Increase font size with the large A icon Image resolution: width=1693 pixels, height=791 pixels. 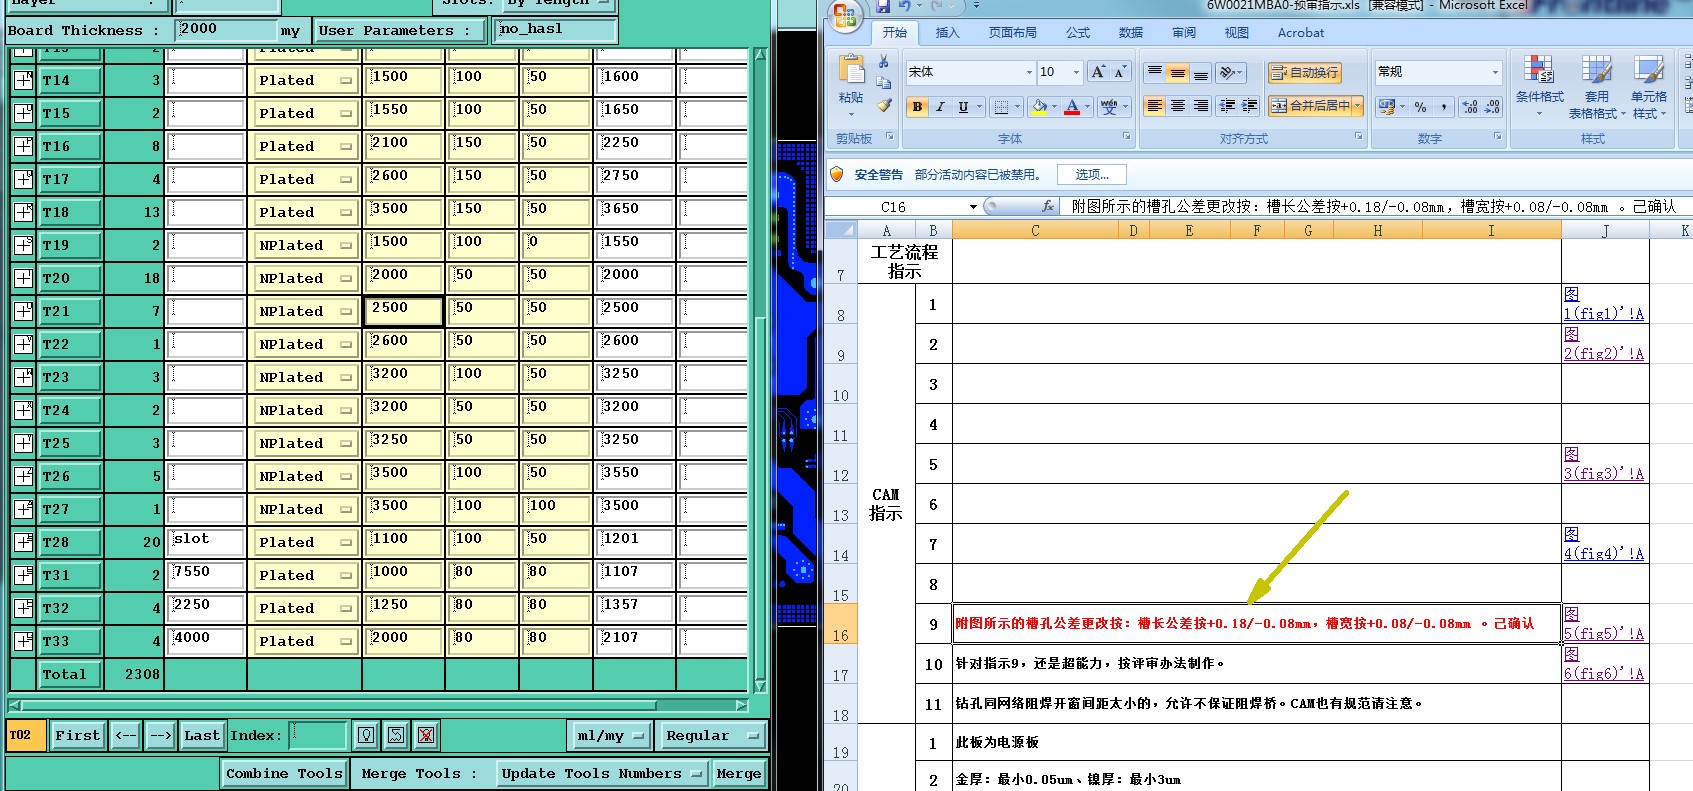[x=1098, y=72]
